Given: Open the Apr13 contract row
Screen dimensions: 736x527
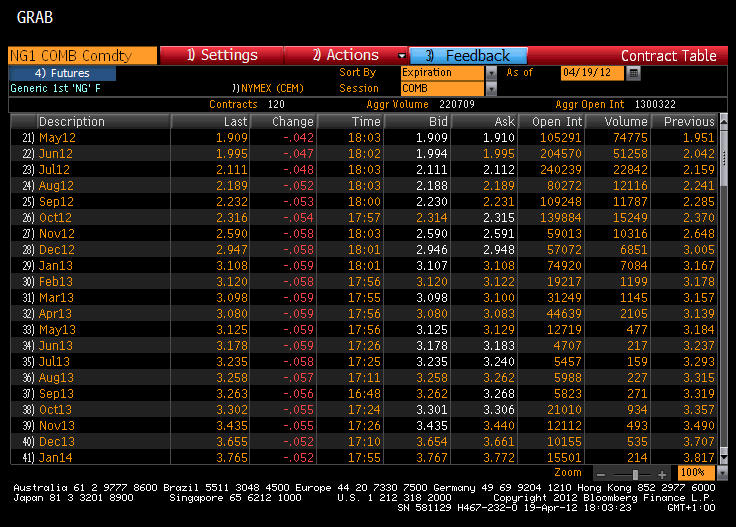Looking at the screenshot, I should (x=364, y=313).
